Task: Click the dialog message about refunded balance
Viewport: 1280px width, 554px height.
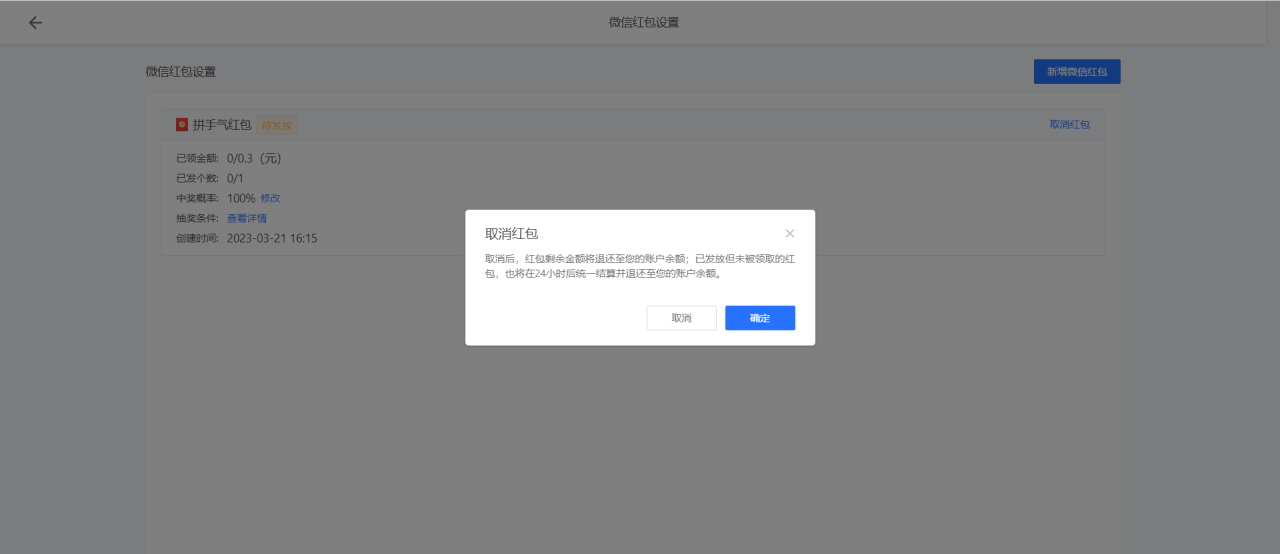Action: tap(640, 265)
